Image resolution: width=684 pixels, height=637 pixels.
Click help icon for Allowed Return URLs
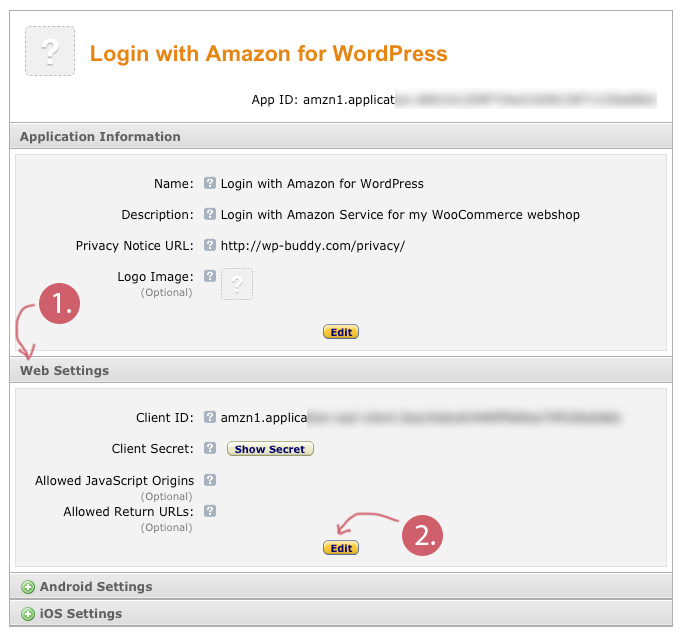coord(210,511)
